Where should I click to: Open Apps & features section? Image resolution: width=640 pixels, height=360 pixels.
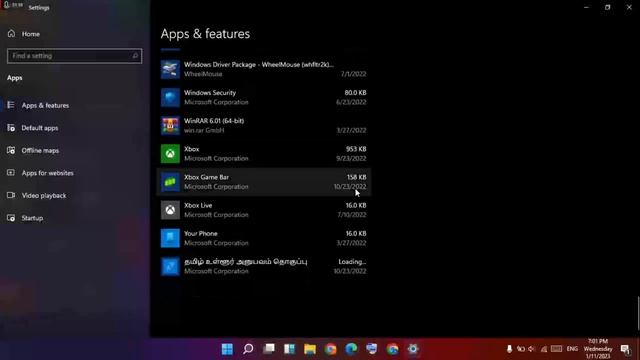point(45,105)
